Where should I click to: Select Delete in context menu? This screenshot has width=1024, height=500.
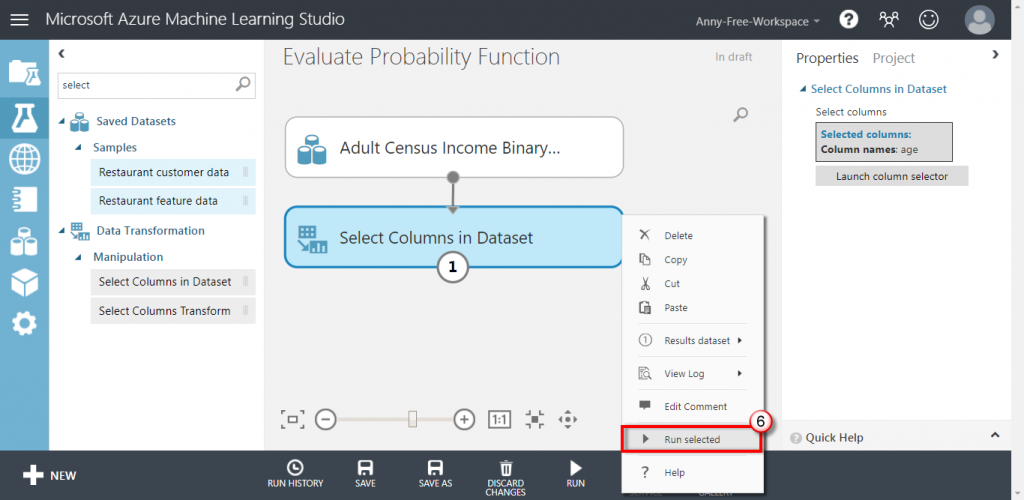tap(693, 236)
